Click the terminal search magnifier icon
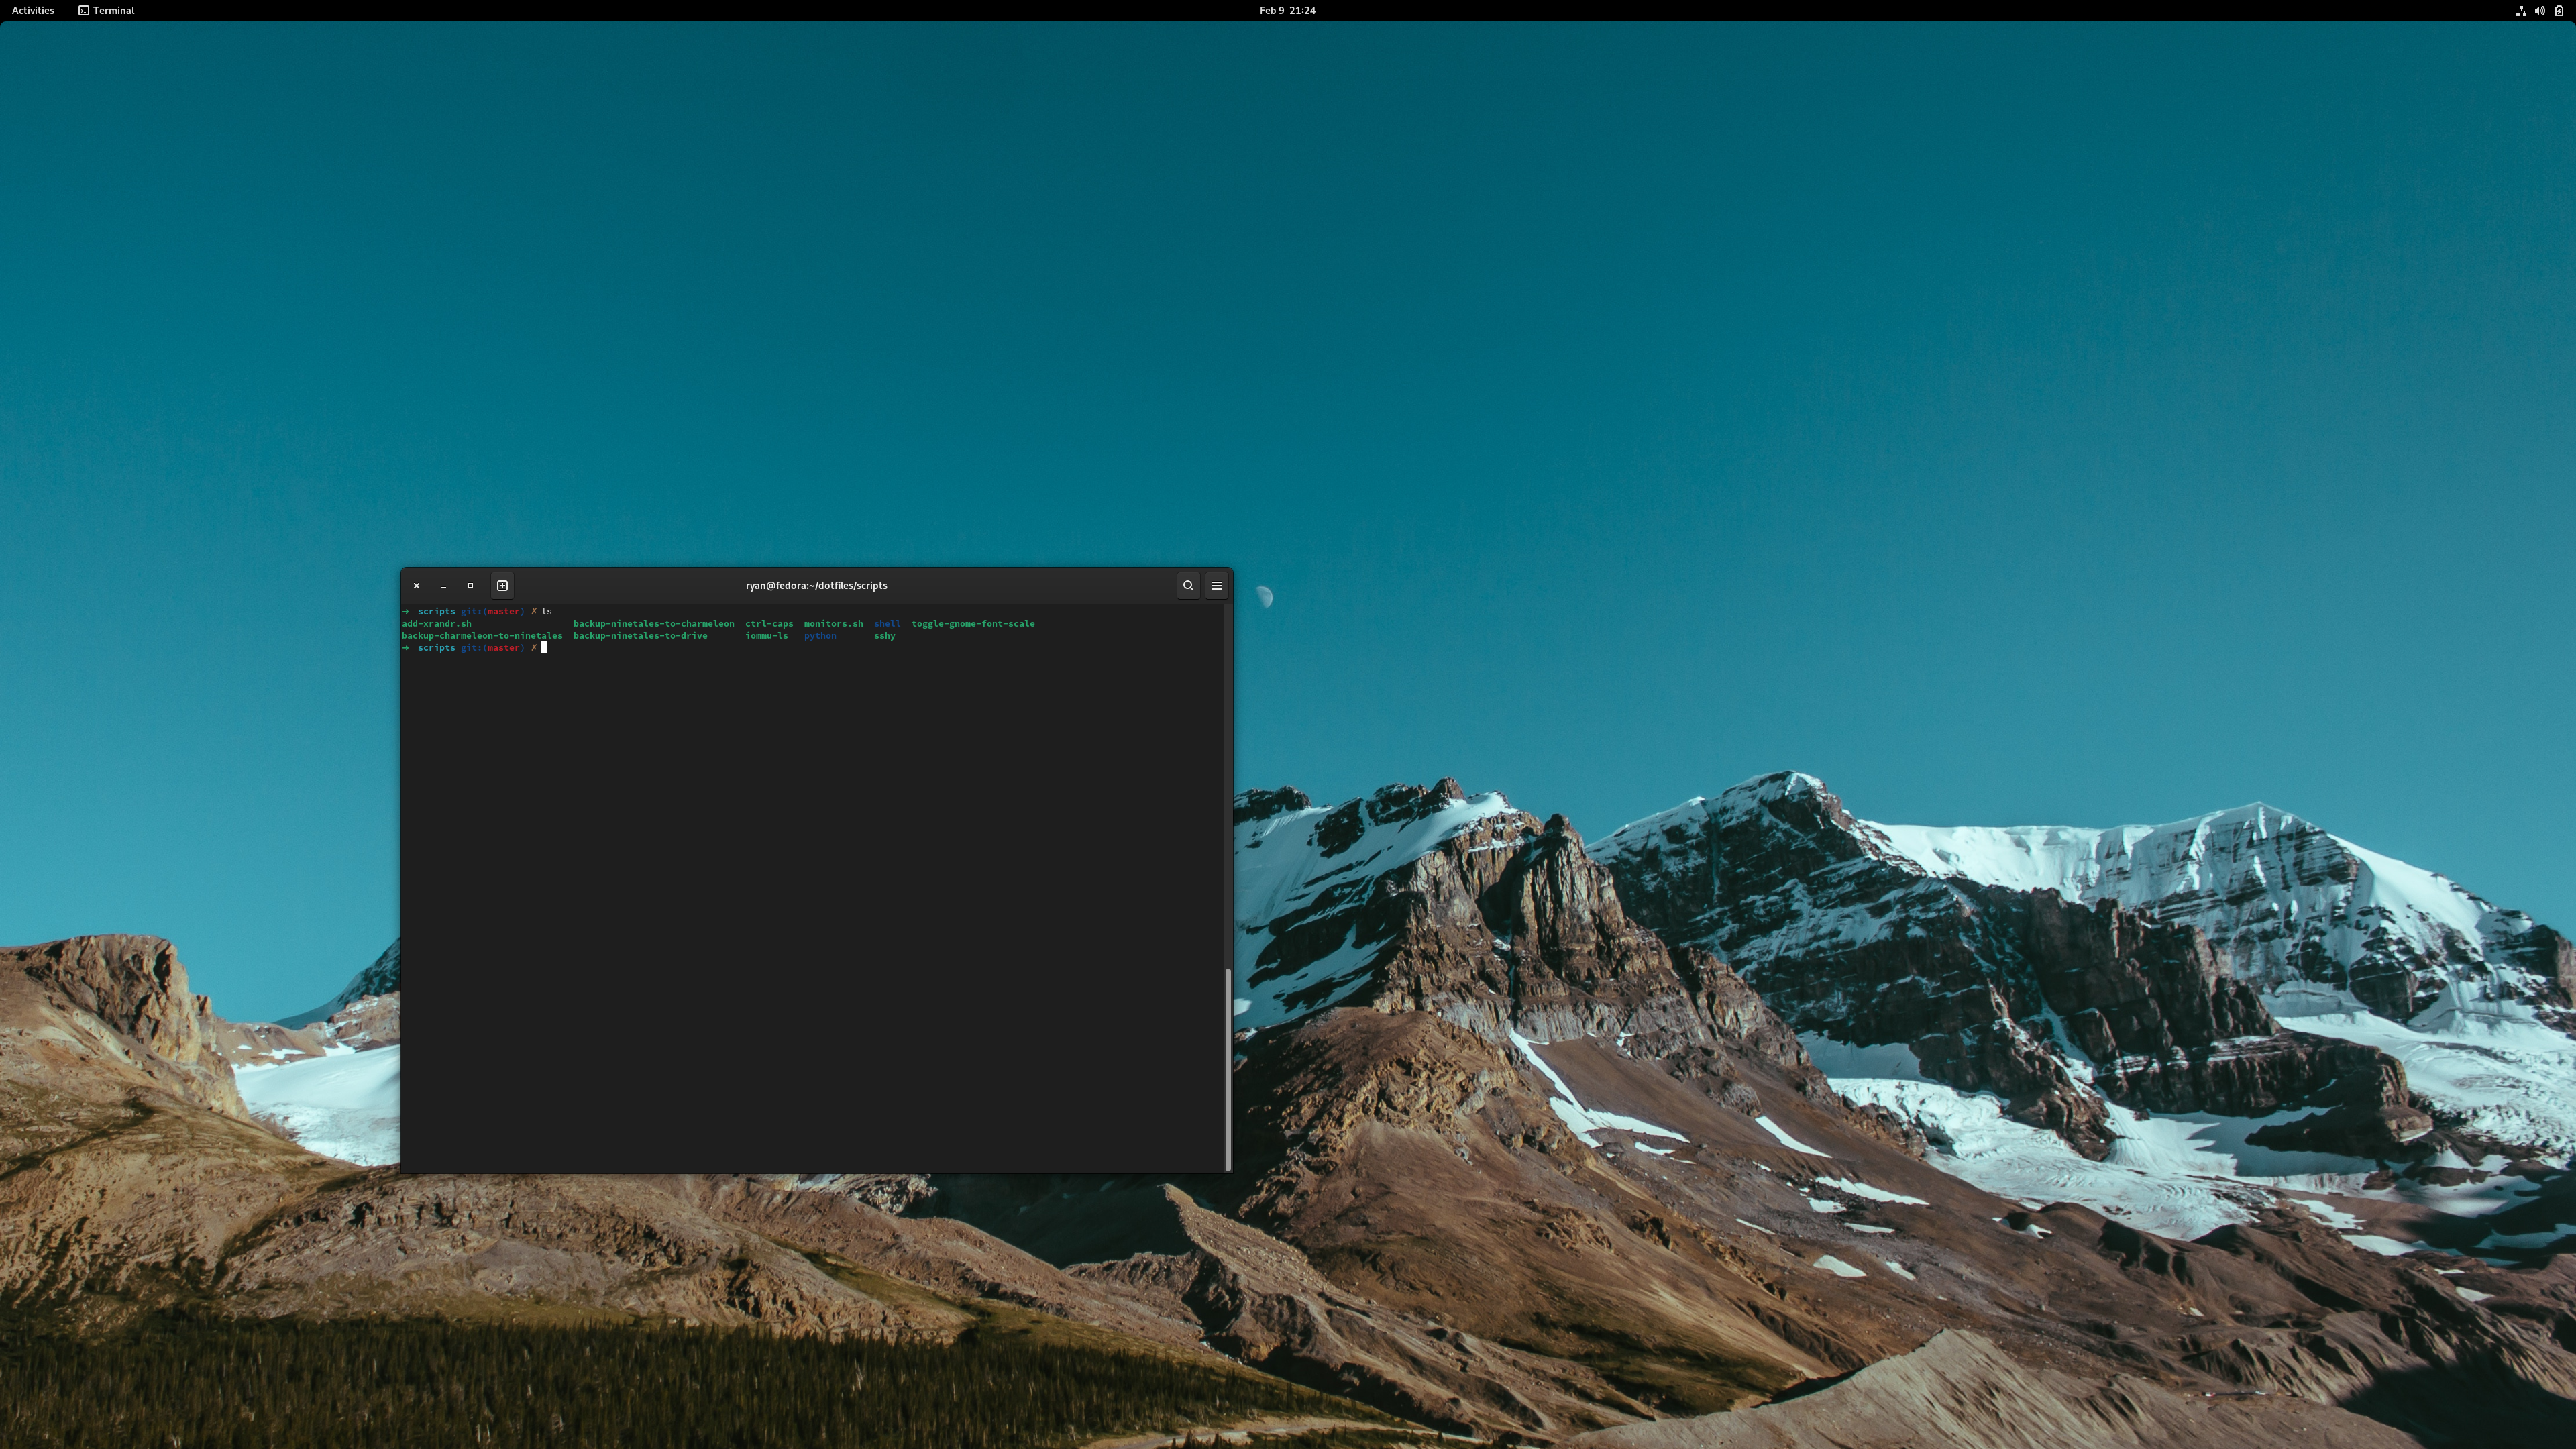Viewport: 2576px width, 1449px height. (1188, 586)
